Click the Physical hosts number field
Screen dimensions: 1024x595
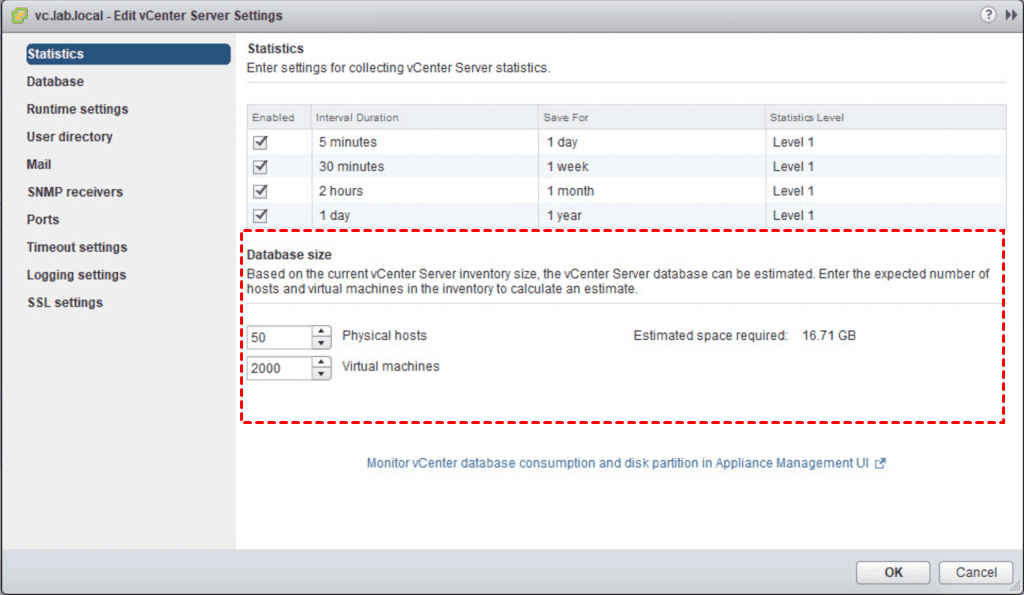280,337
